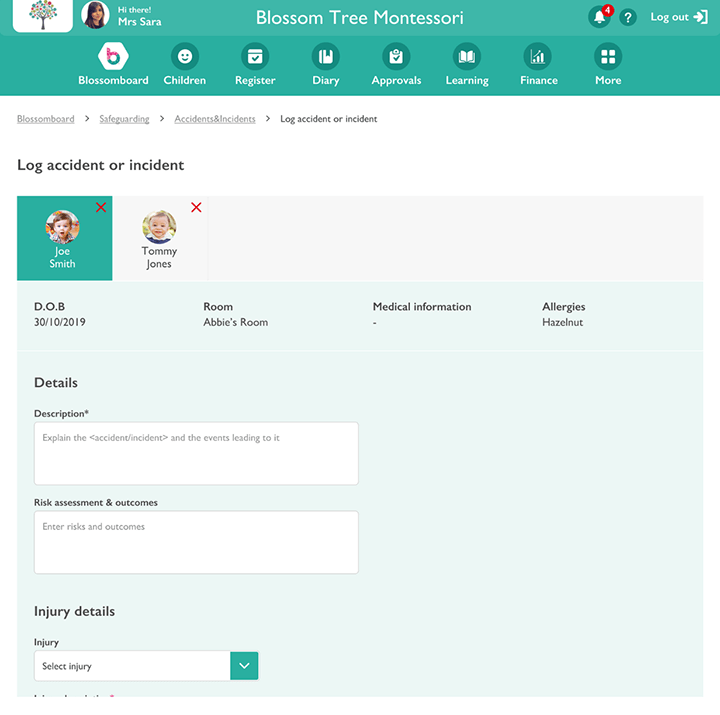Open the More menu icon
Image resolution: width=720 pixels, height=715 pixels.
coord(608,57)
